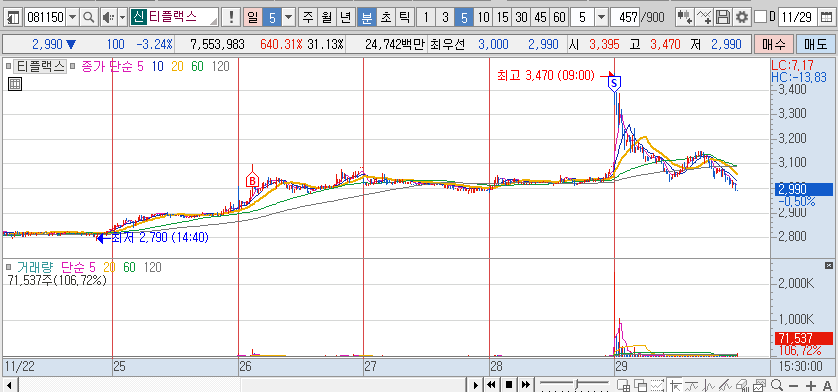Click the plus zoom in icon
The height and width of the screenshot is (392, 838).
point(811,386)
